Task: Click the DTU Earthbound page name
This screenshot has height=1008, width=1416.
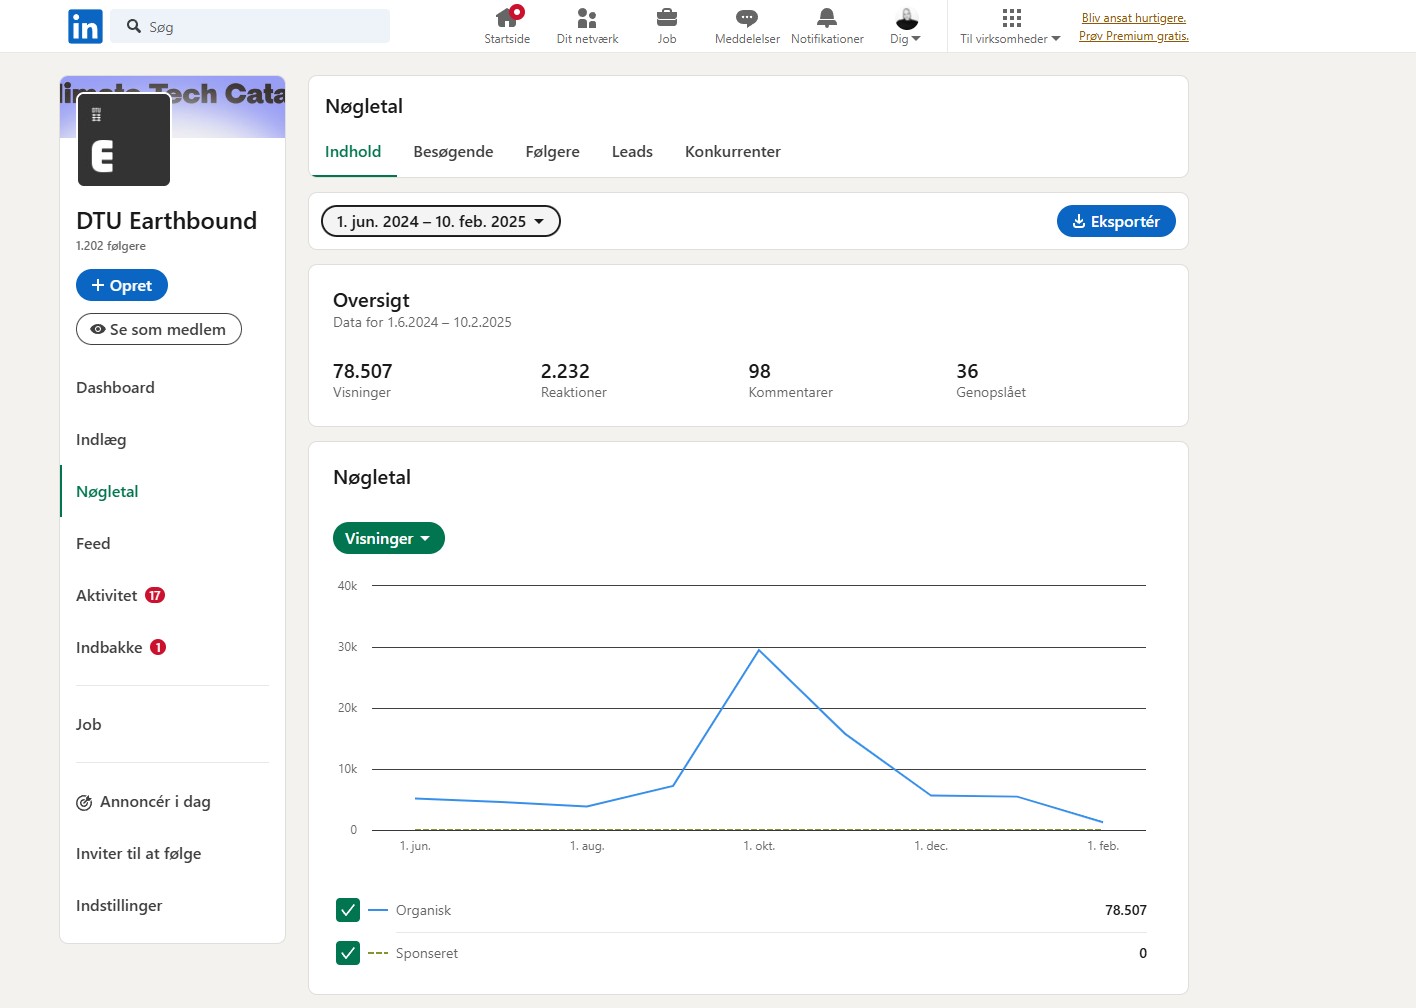Action: 166,220
